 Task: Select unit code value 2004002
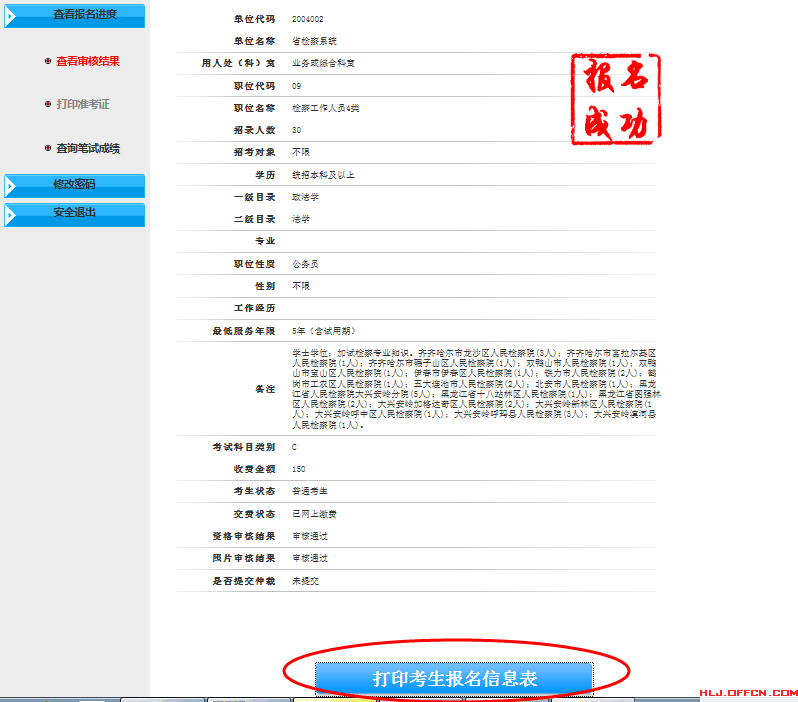(x=307, y=19)
